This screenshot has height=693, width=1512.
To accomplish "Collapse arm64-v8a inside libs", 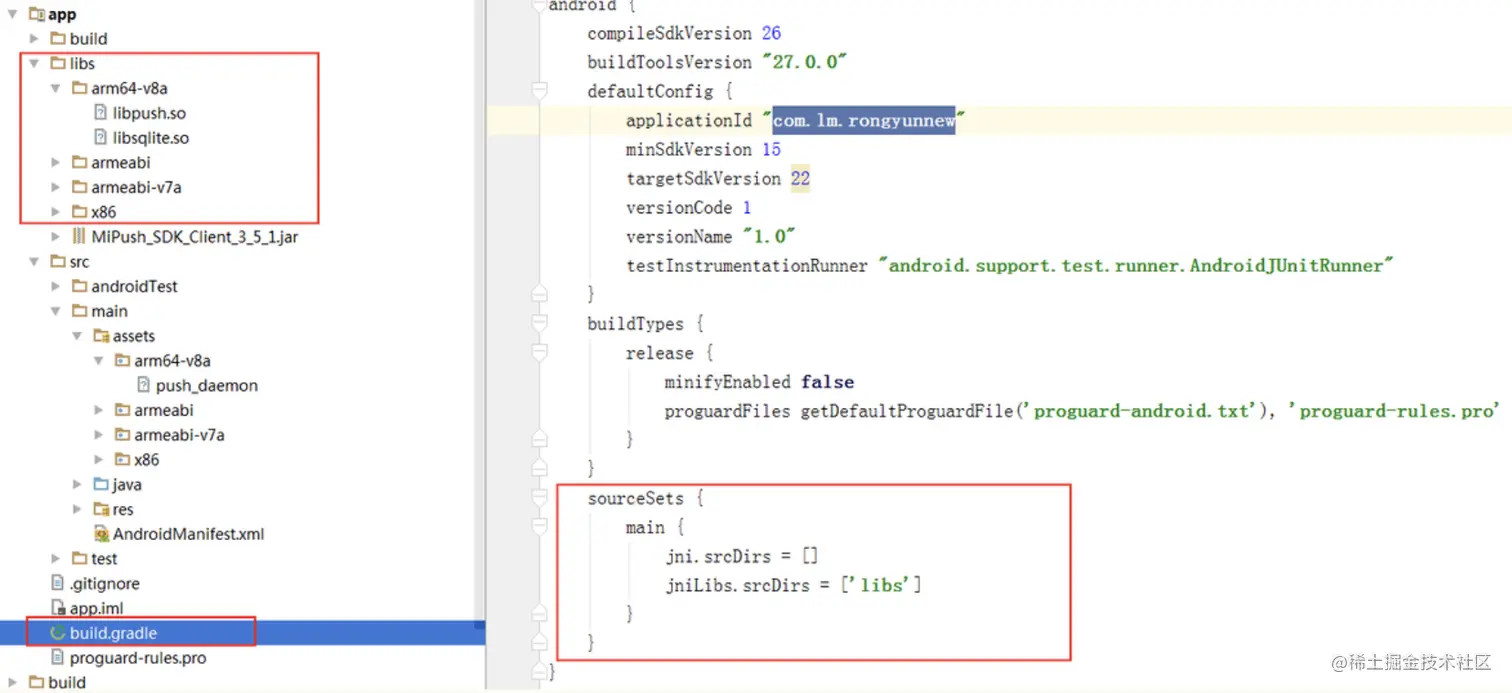I will [x=55, y=88].
